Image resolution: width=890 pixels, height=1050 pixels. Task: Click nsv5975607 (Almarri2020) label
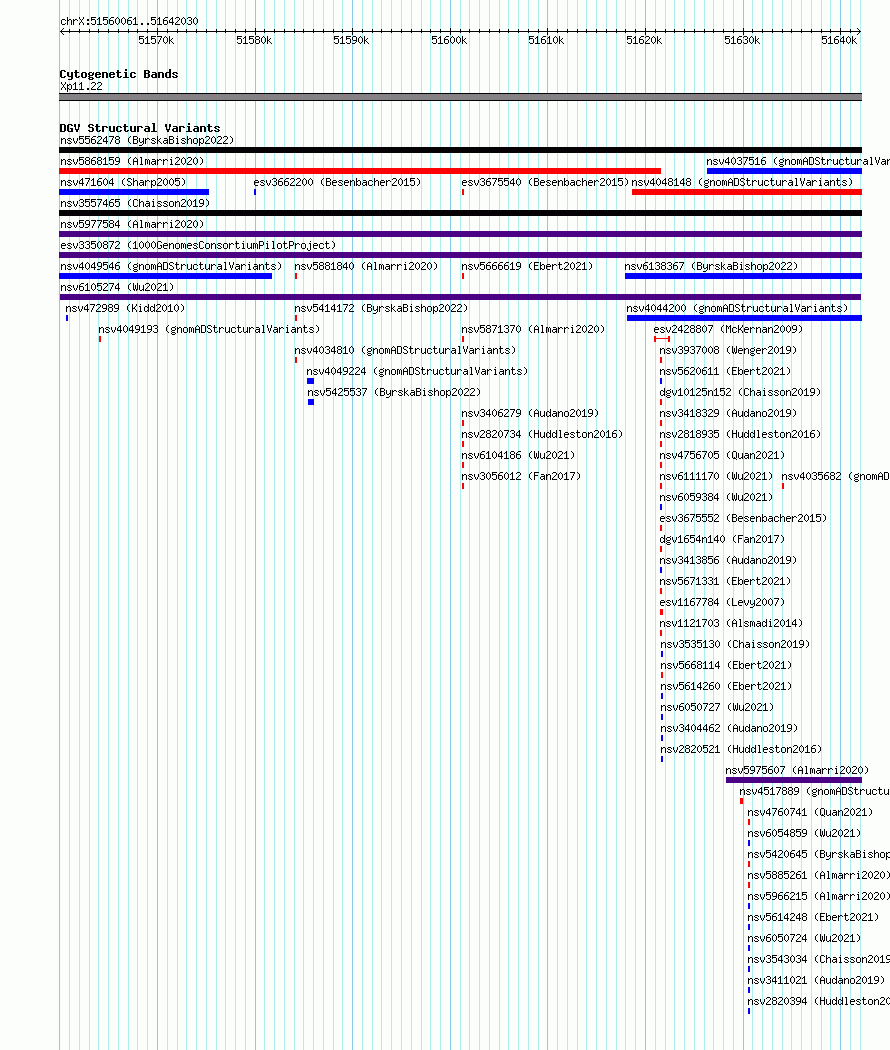pyautogui.click(x=797, y=770)
